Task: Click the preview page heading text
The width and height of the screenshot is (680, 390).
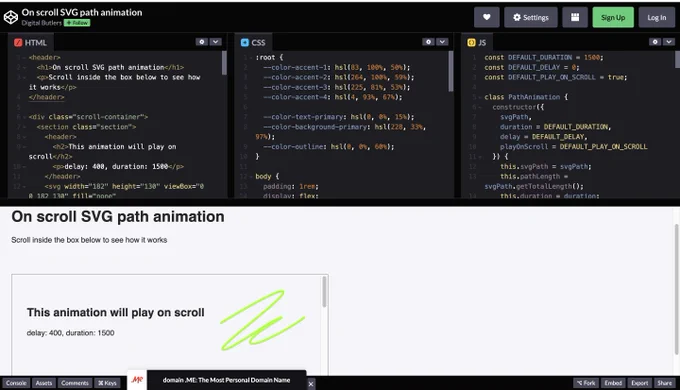Action: (118, 216)
